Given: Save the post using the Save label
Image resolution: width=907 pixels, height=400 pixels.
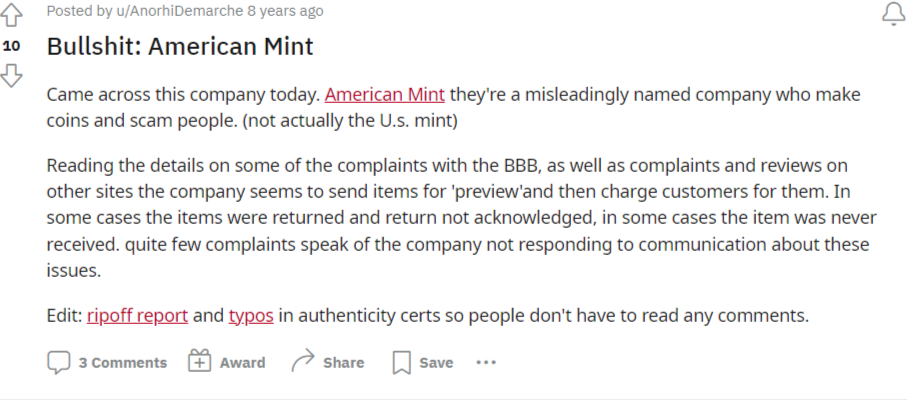Looking at the screenshot, I should (x=436, y=363).
